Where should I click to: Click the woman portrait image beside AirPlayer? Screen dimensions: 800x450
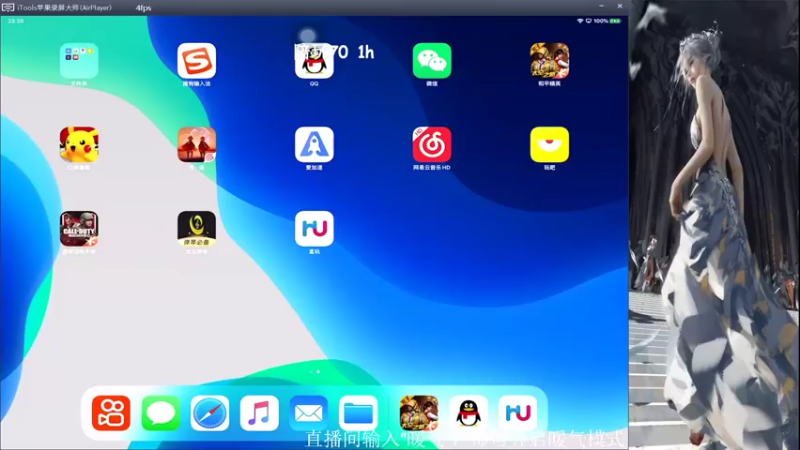(714, 225)
